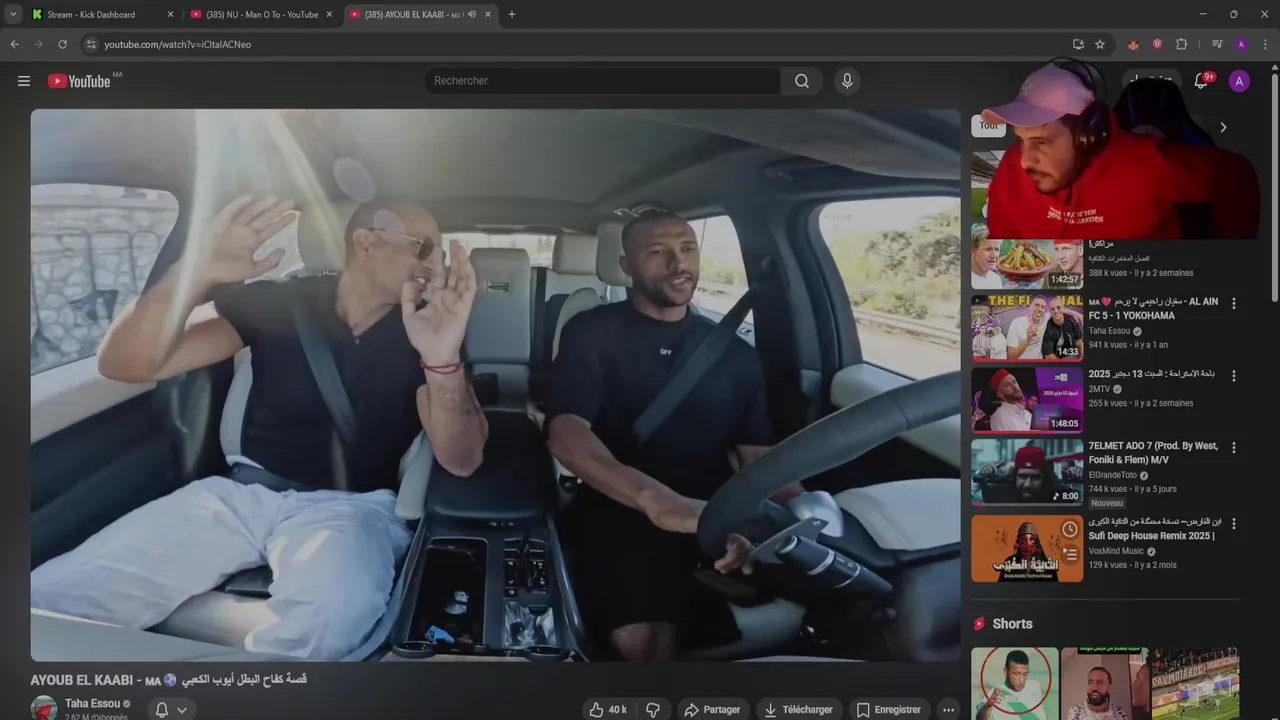
Task: Open more actions ellipsis under the video
Action: [948, 710]
